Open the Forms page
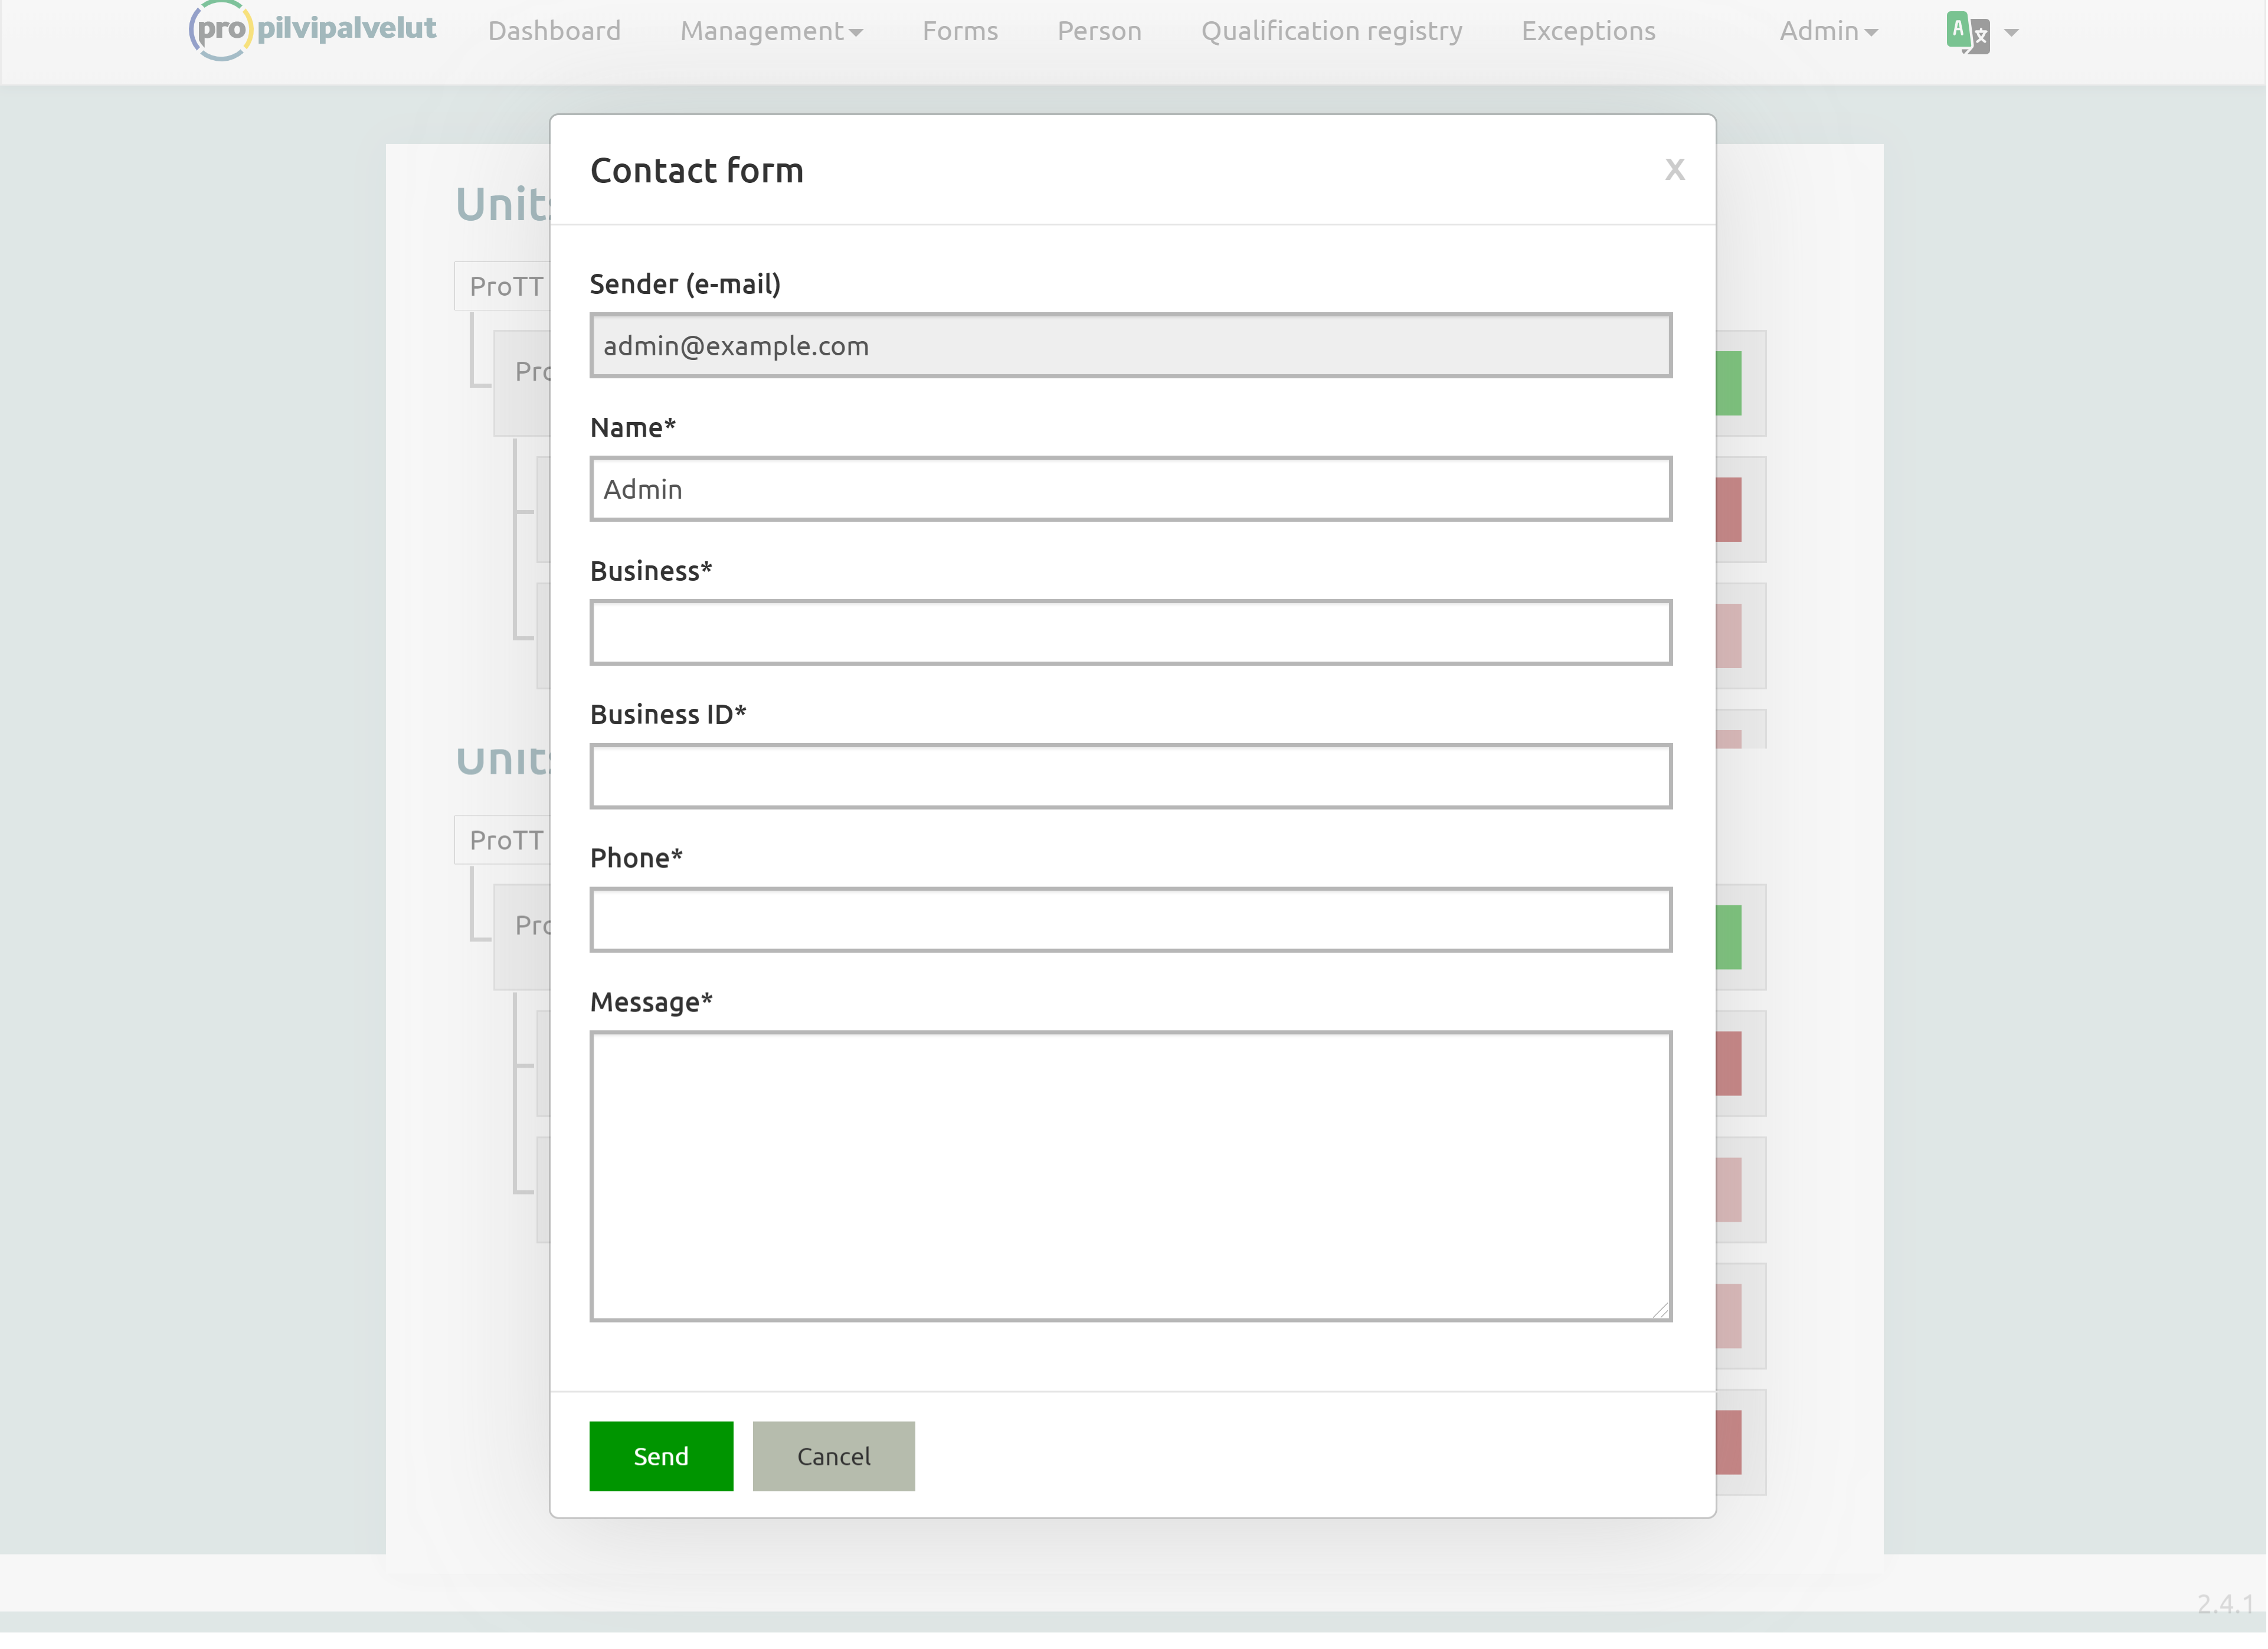This screenshot has height=1649, width=2268. point(959,32)
